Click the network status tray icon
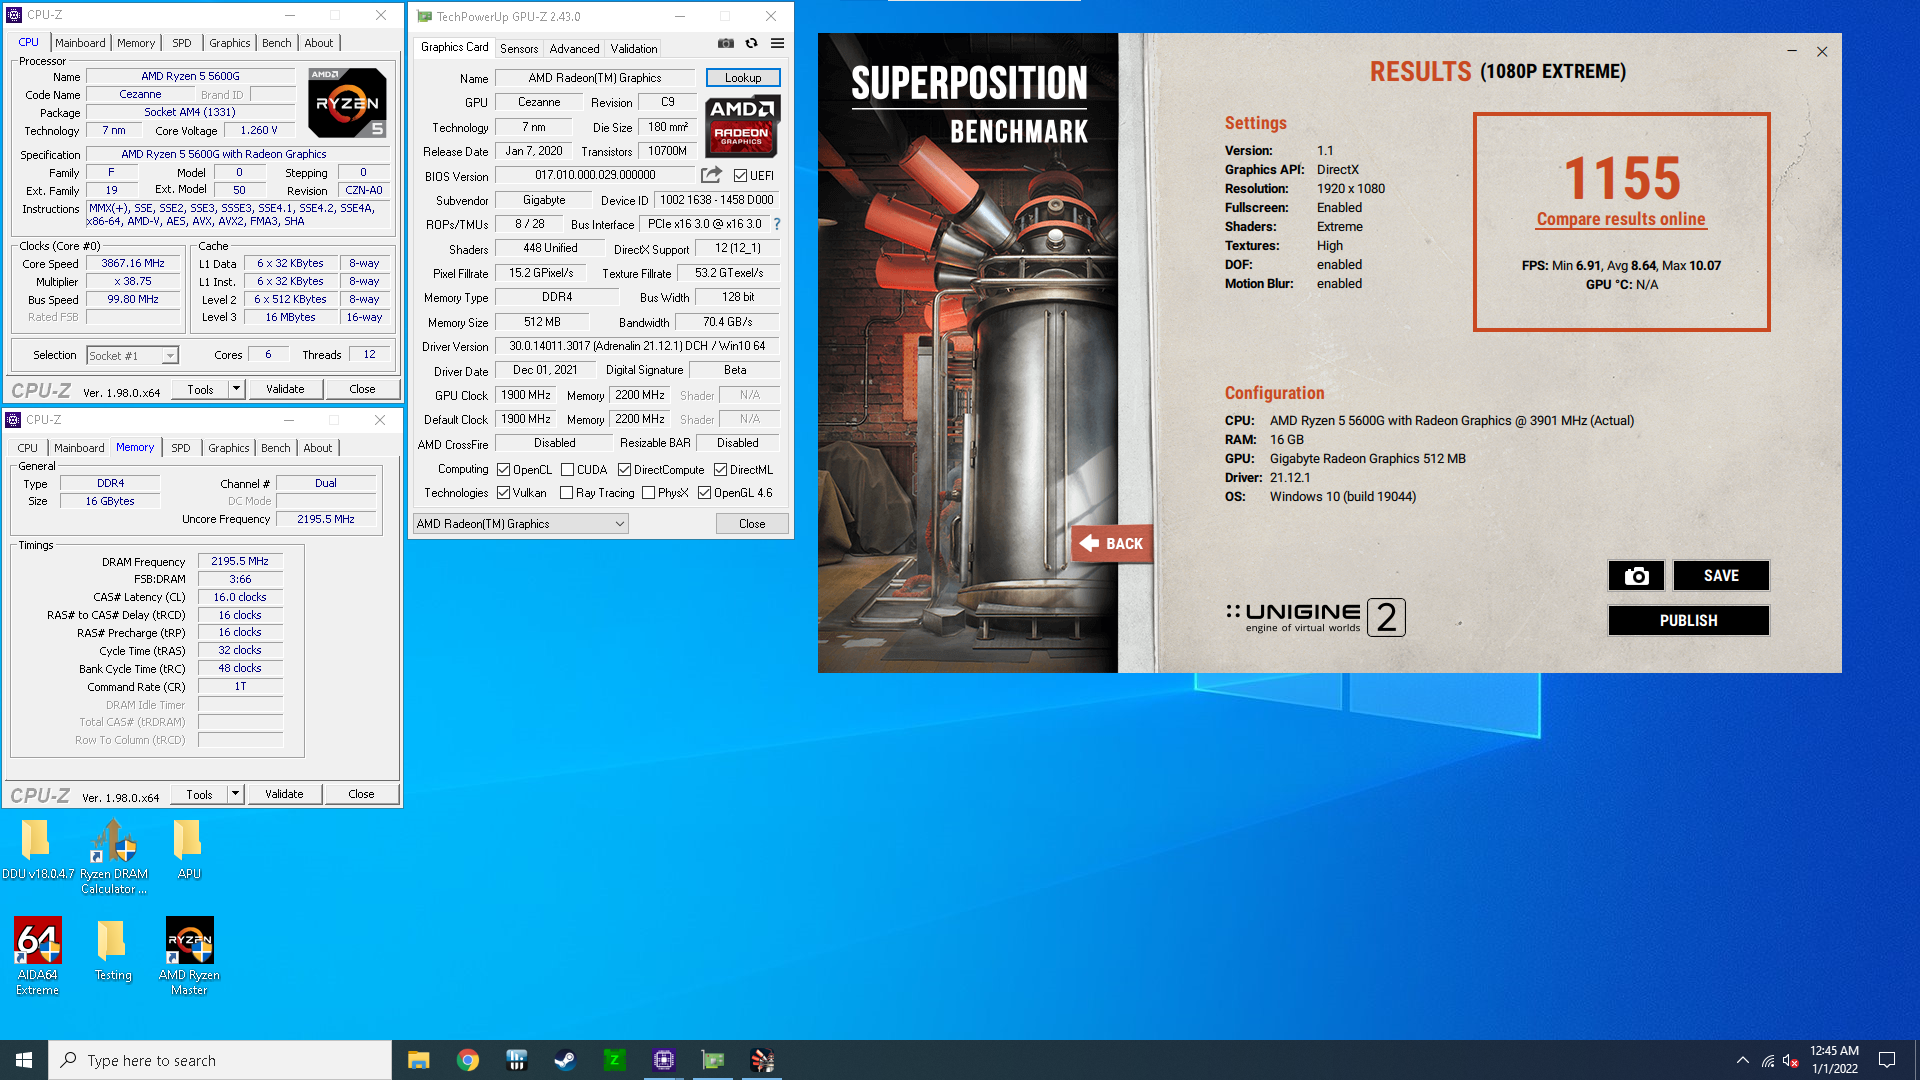This screenshot has height=1080, width=1920. coord(1768,1060)
